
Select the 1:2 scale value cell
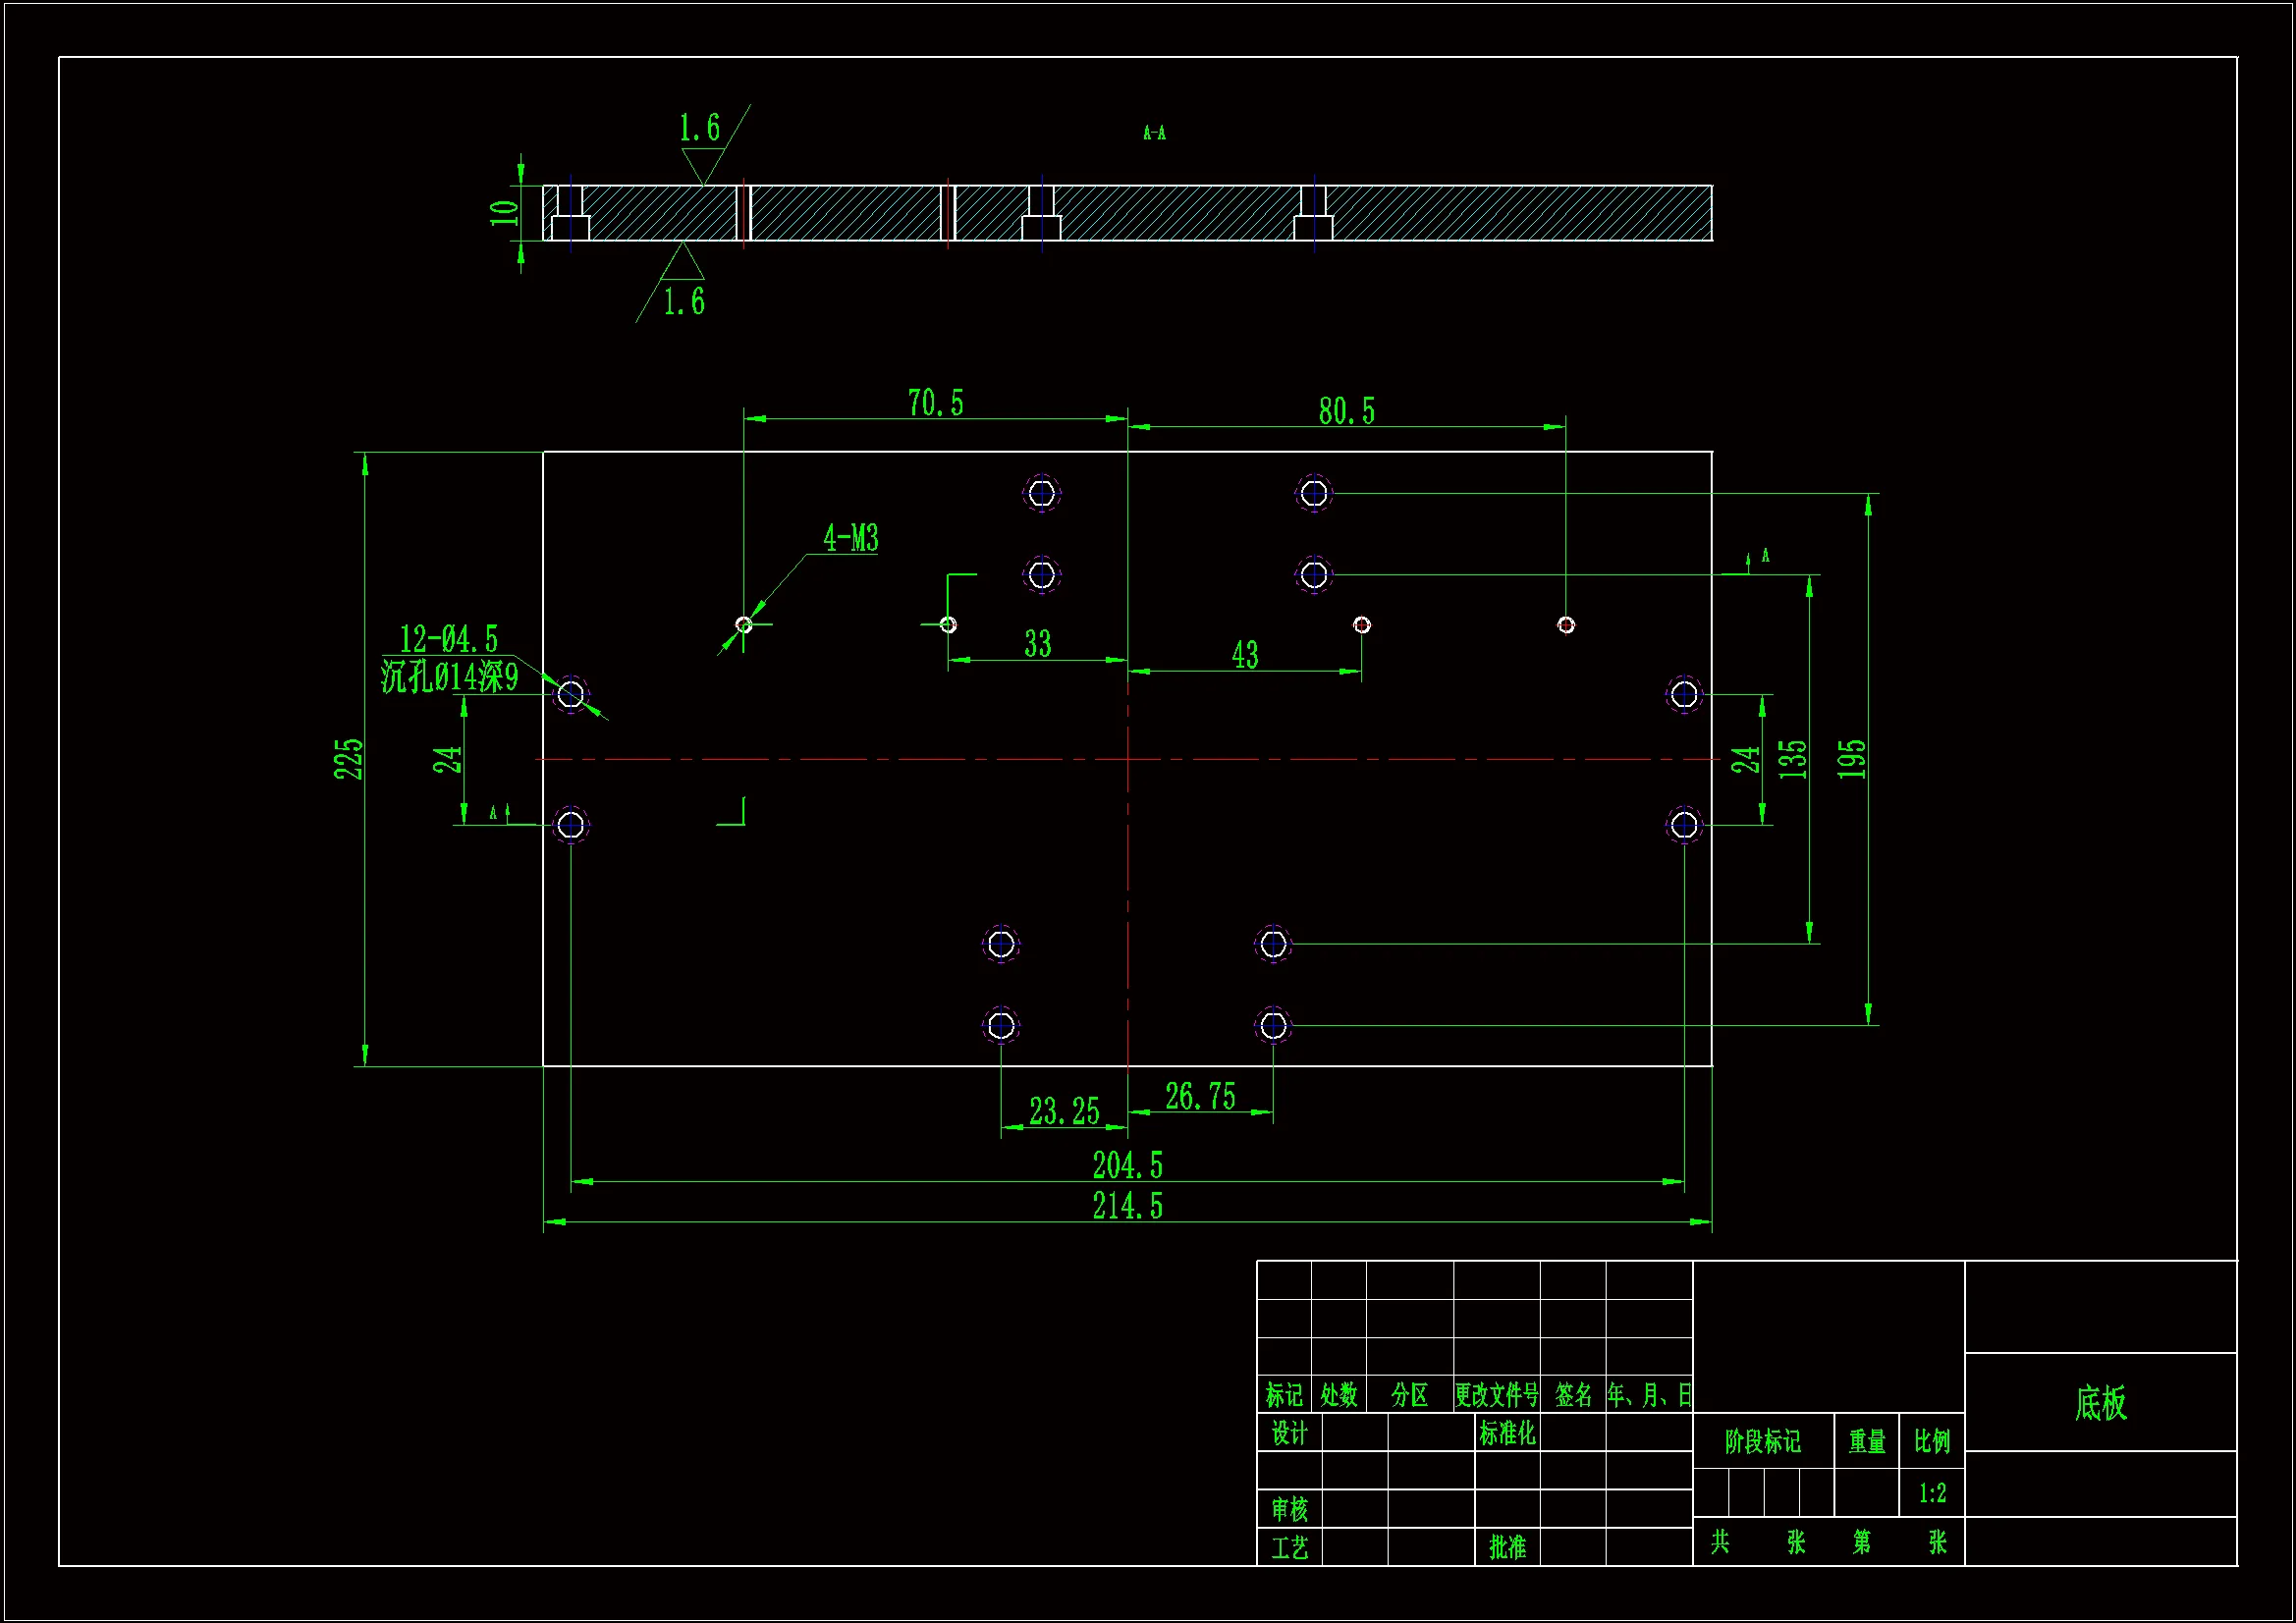[1932, 1493]
